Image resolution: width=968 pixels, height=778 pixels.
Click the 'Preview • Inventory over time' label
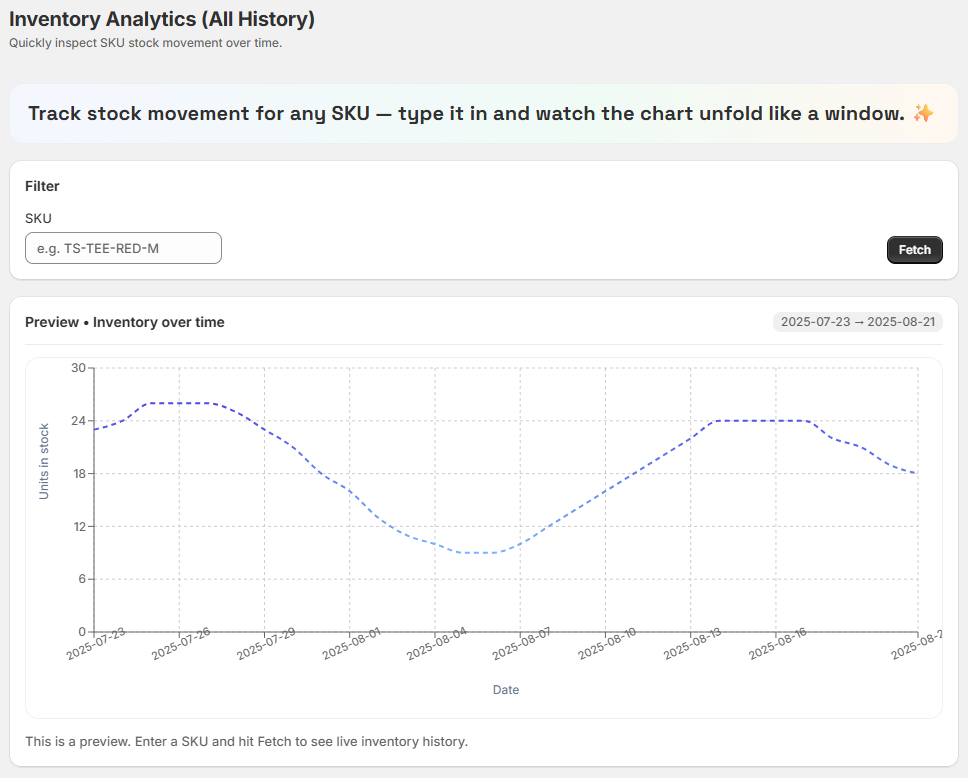124,322
